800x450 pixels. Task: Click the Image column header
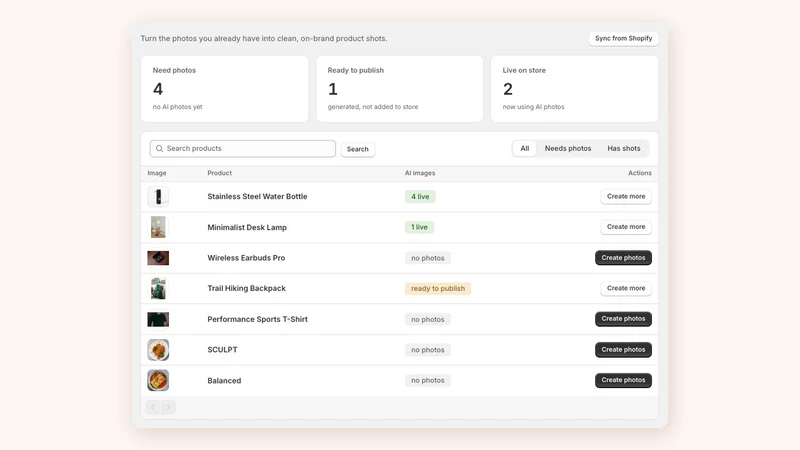pyautogui.click(x=157, y=173)
